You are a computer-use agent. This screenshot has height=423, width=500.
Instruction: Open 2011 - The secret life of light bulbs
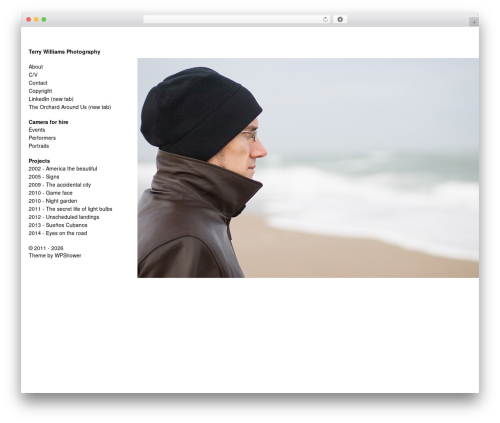click(x=70, y=209)
